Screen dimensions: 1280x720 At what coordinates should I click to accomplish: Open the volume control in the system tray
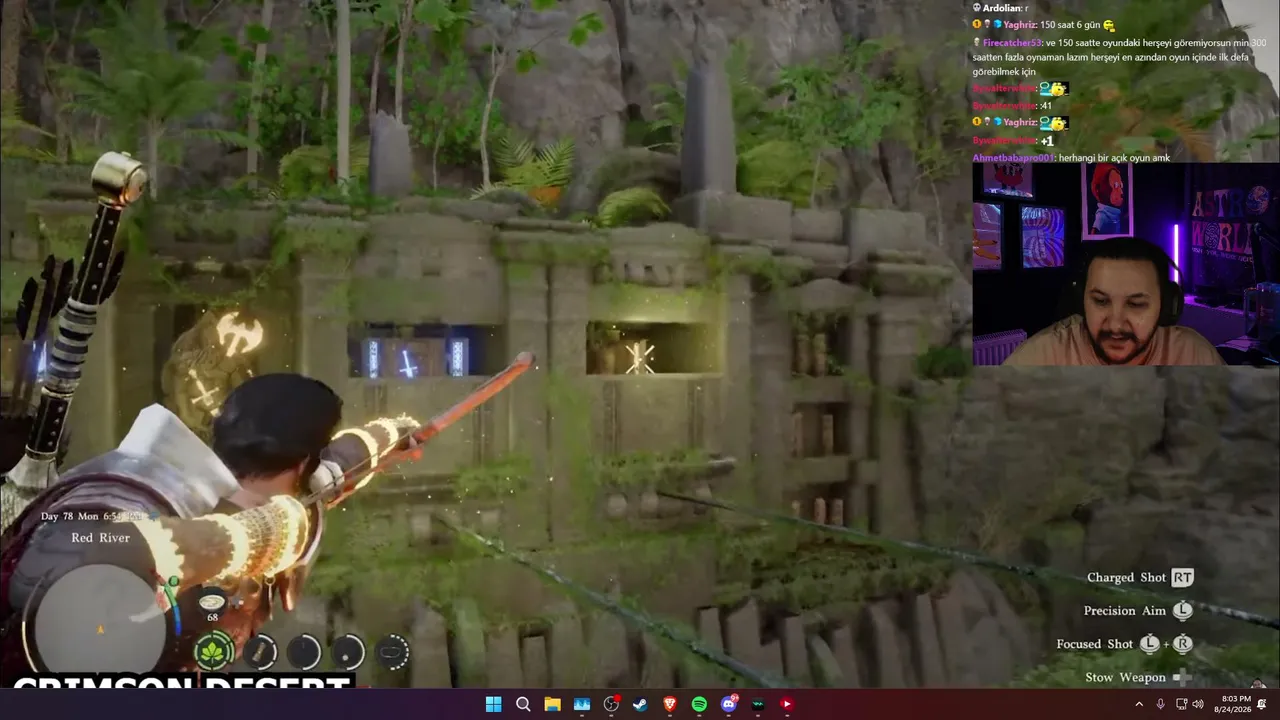[1198, 704]
